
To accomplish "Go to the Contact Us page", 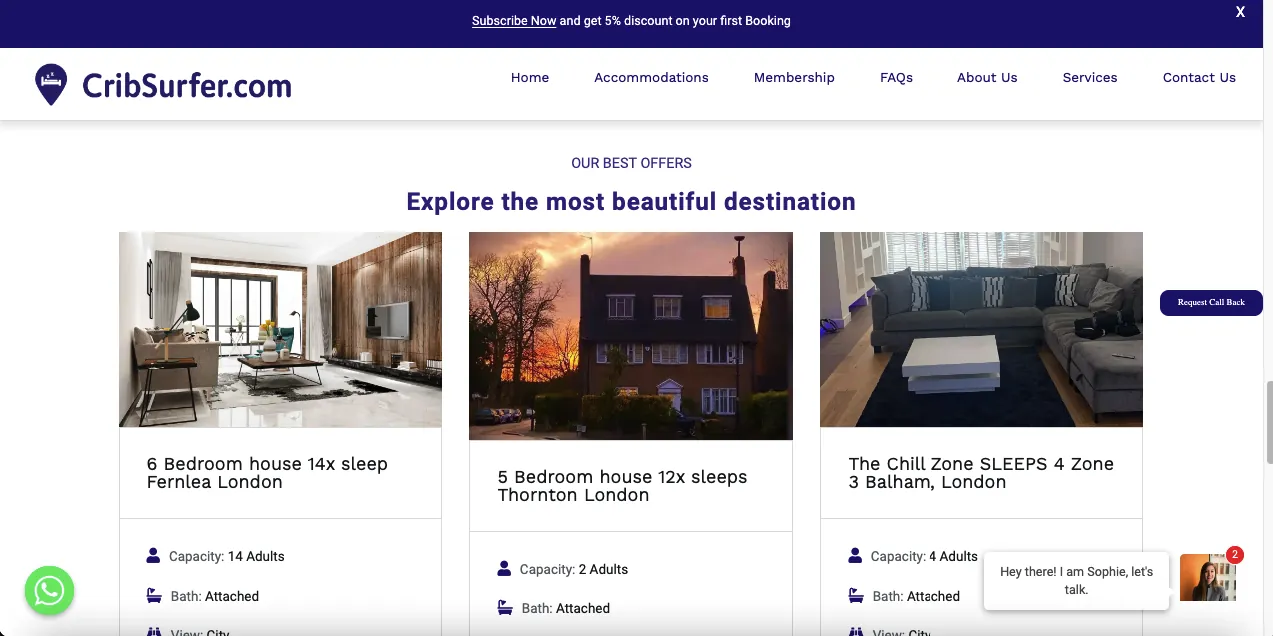I will [1199, 77].
